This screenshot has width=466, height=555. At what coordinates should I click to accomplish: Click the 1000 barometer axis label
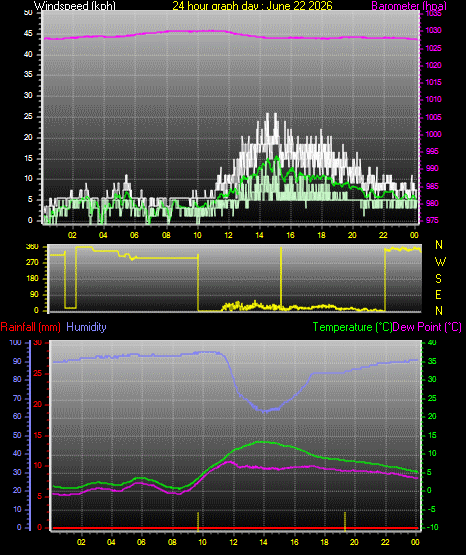[x=433, y=134]
